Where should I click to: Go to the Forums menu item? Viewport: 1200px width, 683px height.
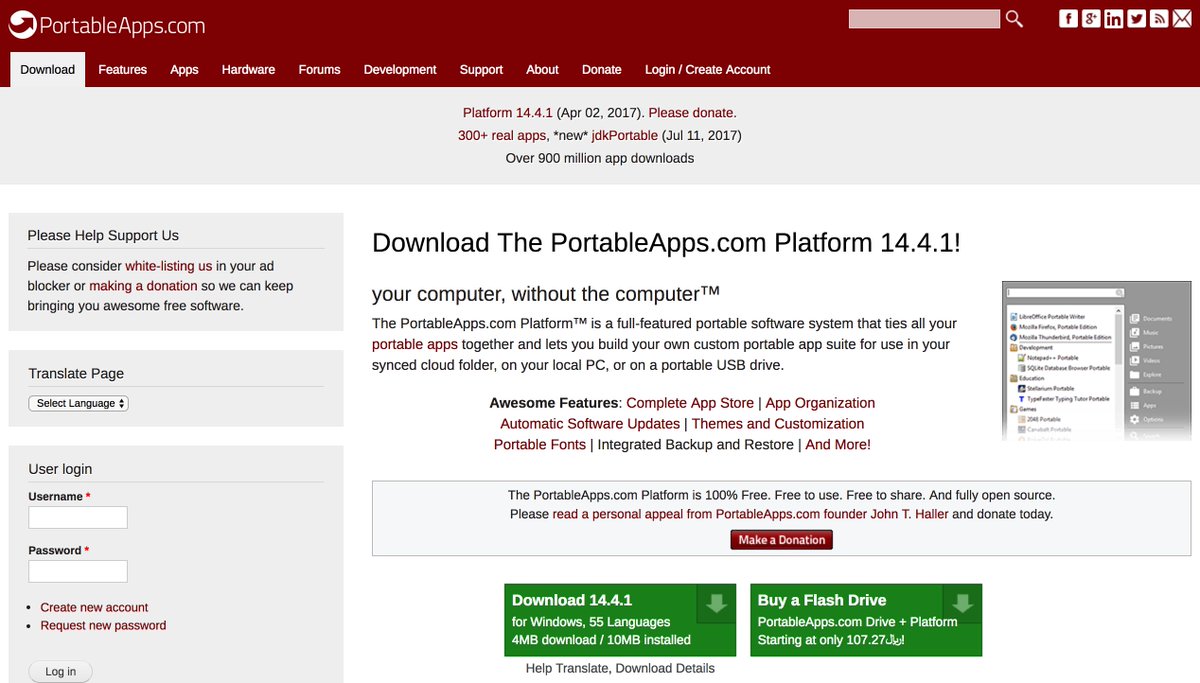tap(319, 70)
